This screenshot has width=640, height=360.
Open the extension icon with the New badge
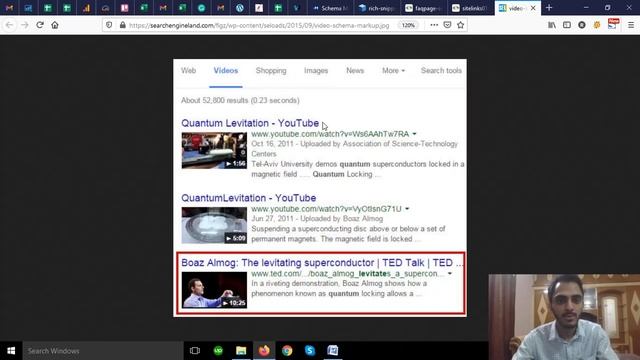tap(613, 24)
